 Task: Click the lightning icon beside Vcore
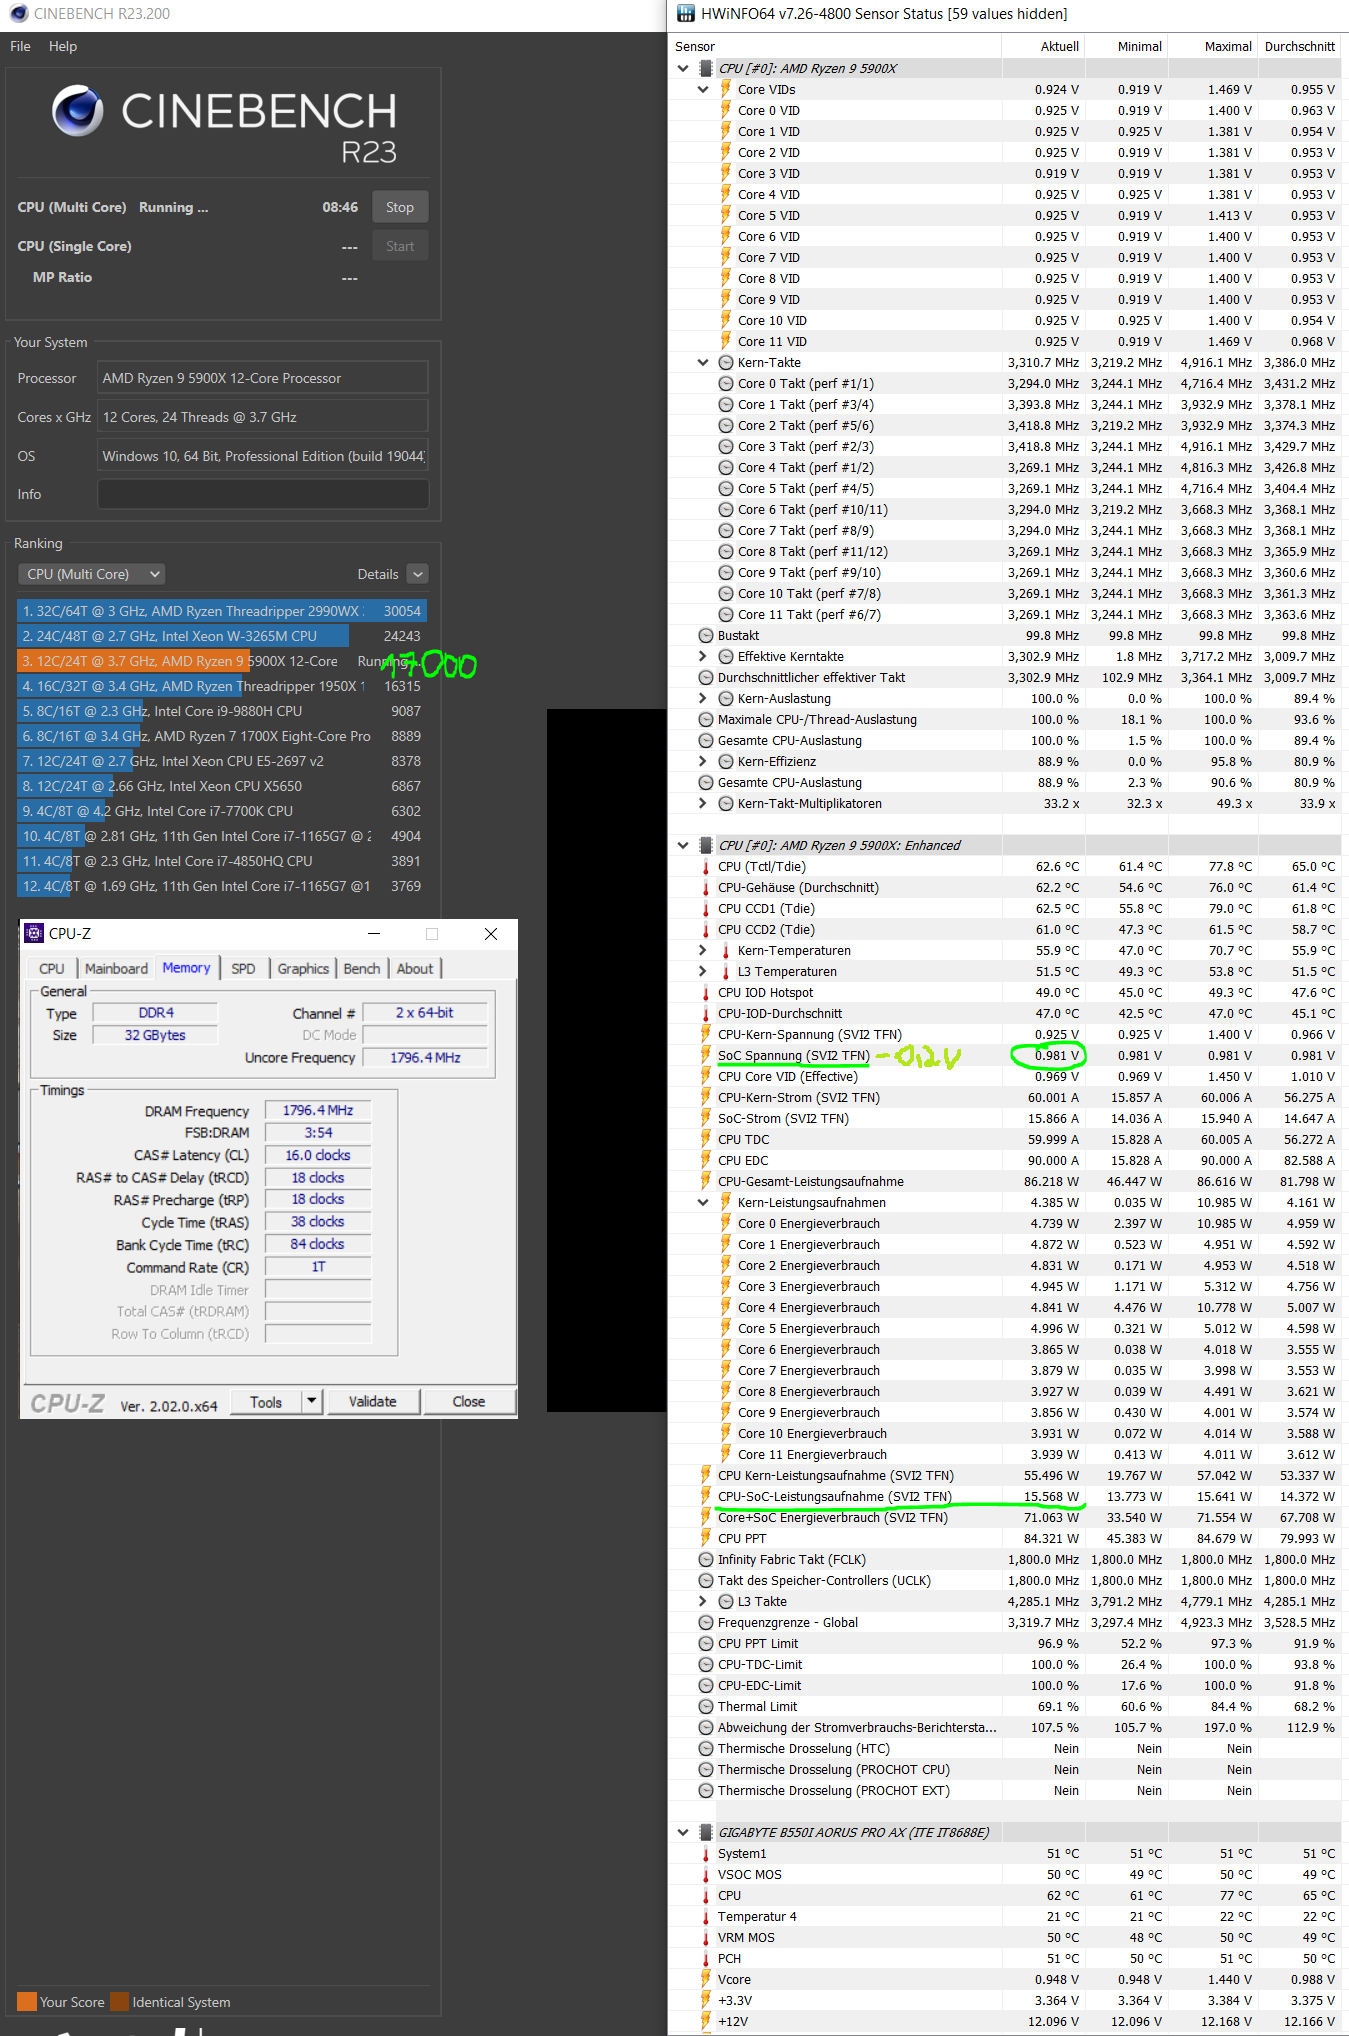pyautogui.click(x=706, y=1979)
